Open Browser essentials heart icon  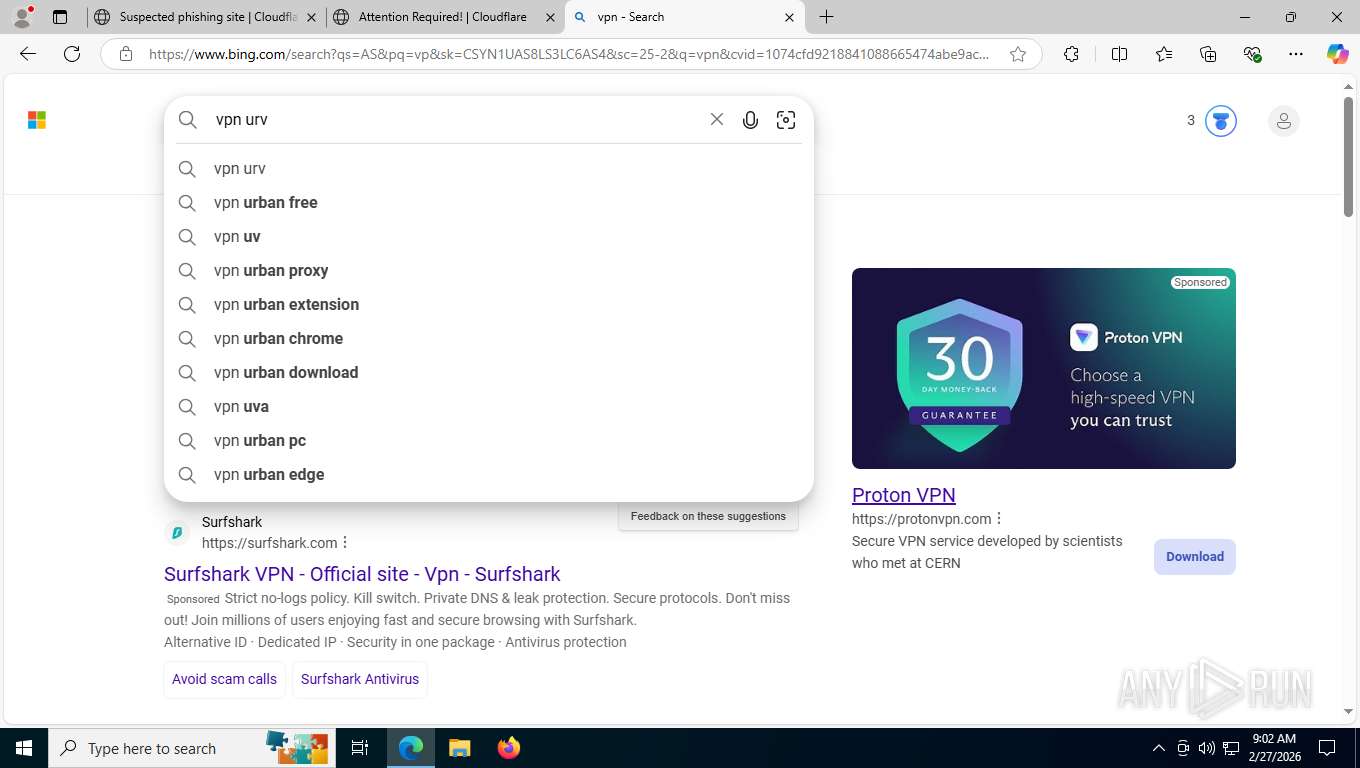pos(1252,54)
